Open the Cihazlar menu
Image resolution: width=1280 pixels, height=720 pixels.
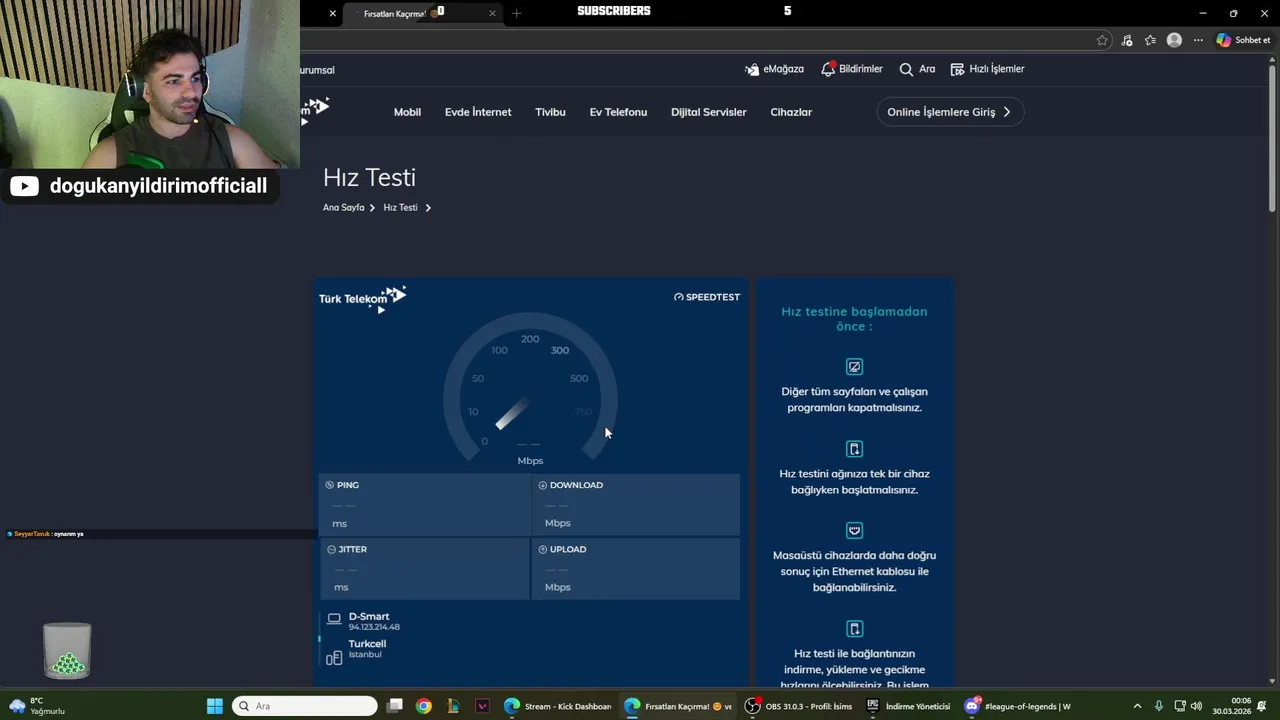(x=791, y=112)
